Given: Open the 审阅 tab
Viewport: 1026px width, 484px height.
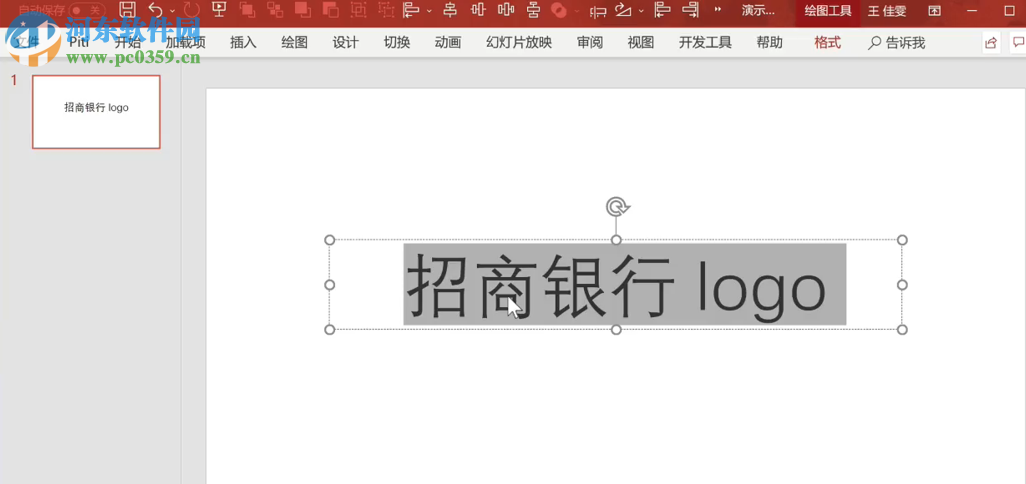Looking at the screenshot, I should click(590, 43).
